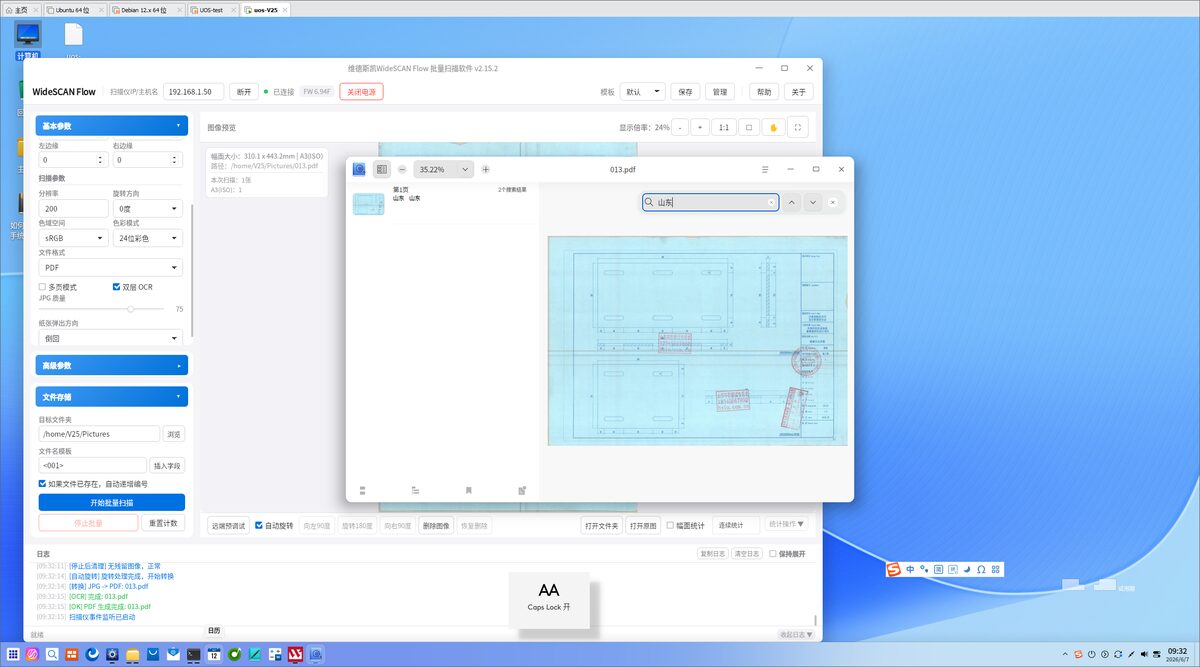Uncheck the 自动旋转 checkbox

tap(259, 525)
